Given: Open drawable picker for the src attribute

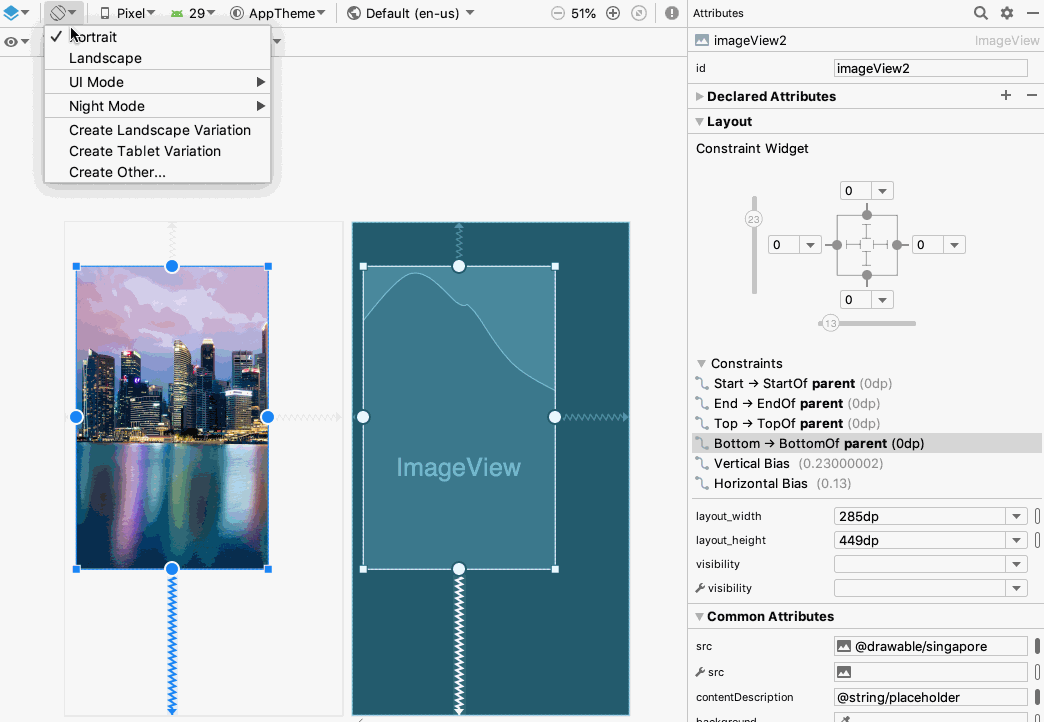Looking at the screenshot, I should [844, 646].
